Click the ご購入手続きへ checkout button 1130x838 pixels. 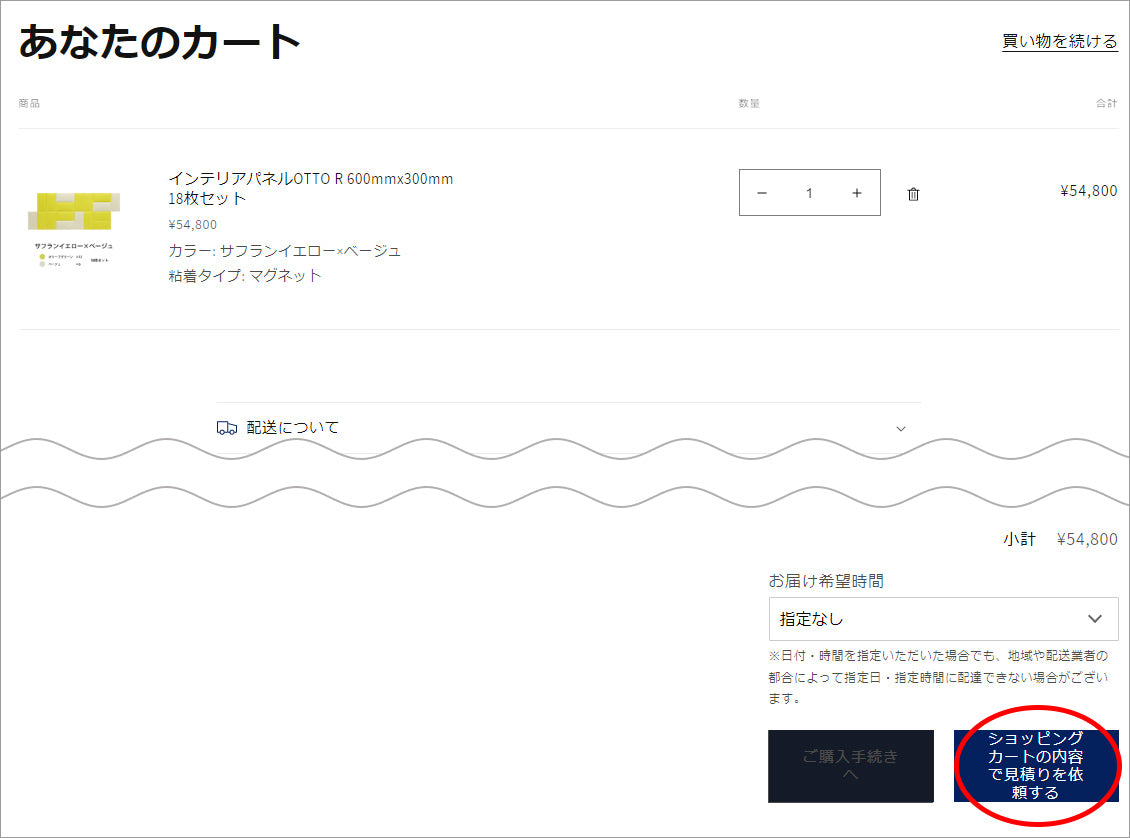point(850,766)
